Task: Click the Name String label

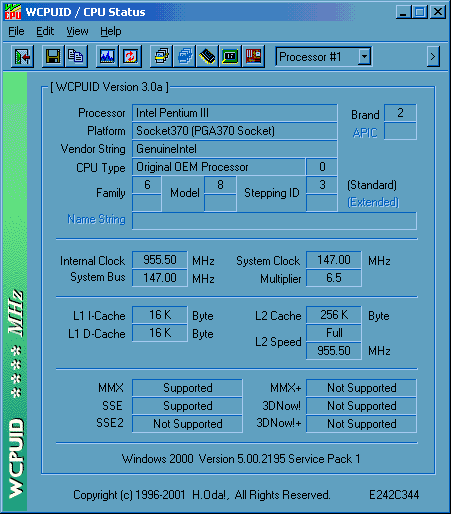Action: pyautogui.click(x=96, y=219)
